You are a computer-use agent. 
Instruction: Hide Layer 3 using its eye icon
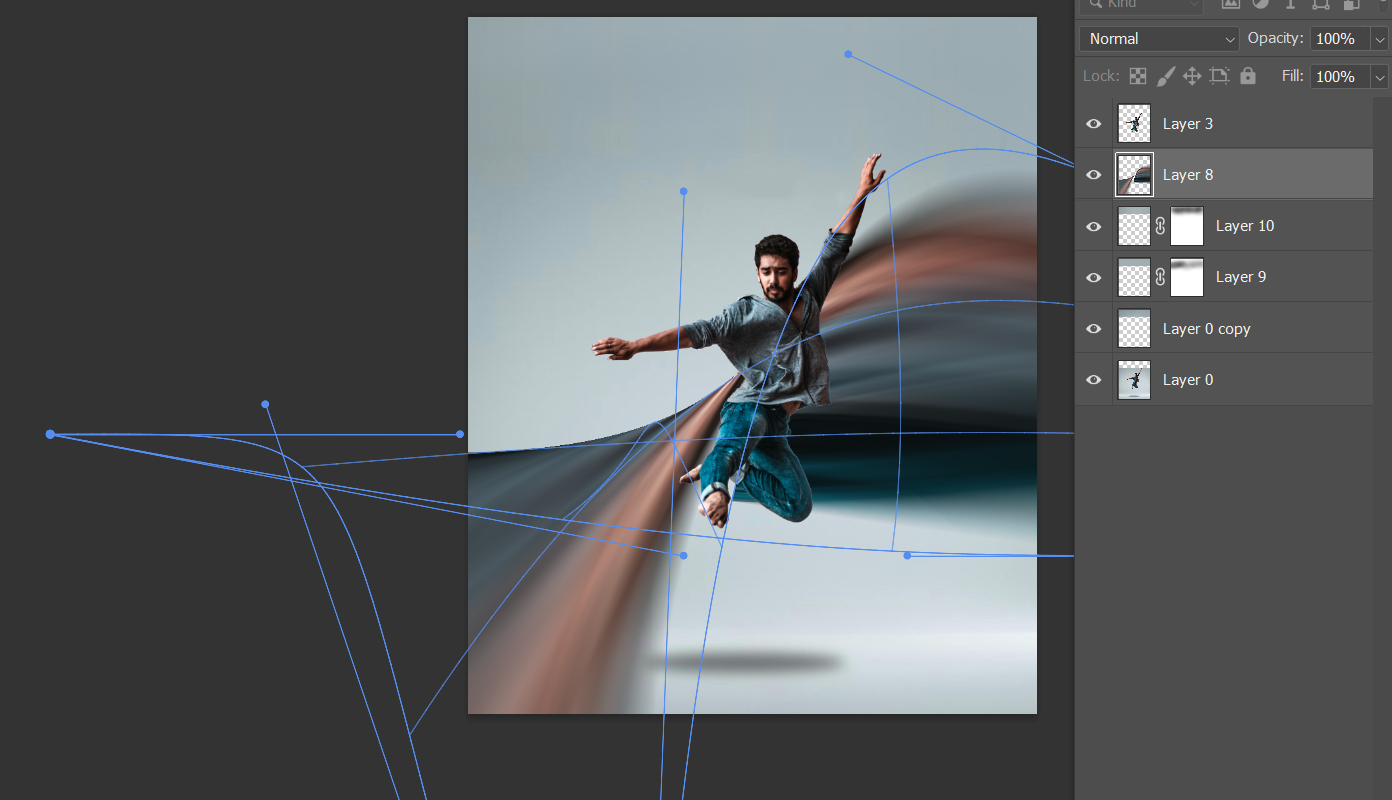pos(1094,124)
